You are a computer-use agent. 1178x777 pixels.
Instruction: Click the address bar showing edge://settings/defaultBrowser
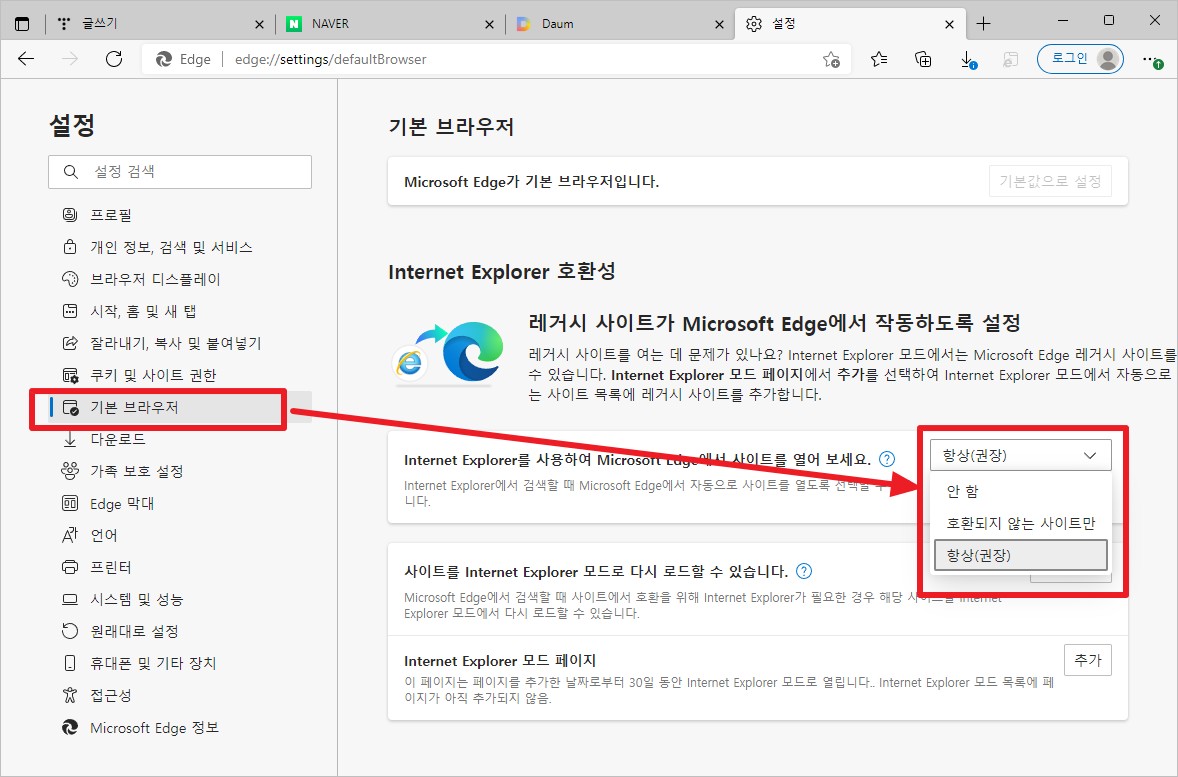[496, 59]
